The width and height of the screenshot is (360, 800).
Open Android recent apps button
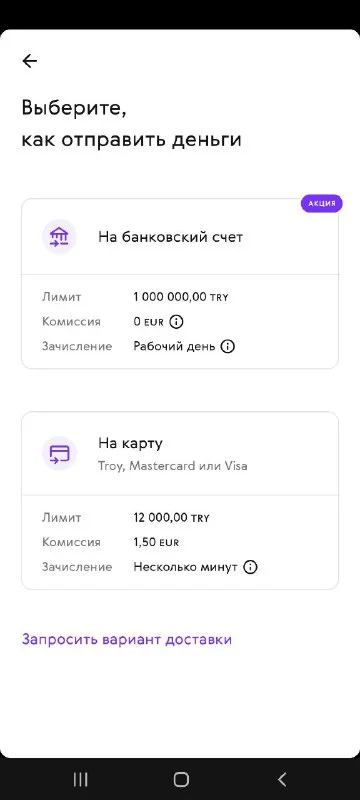click(x=81, y=779)
